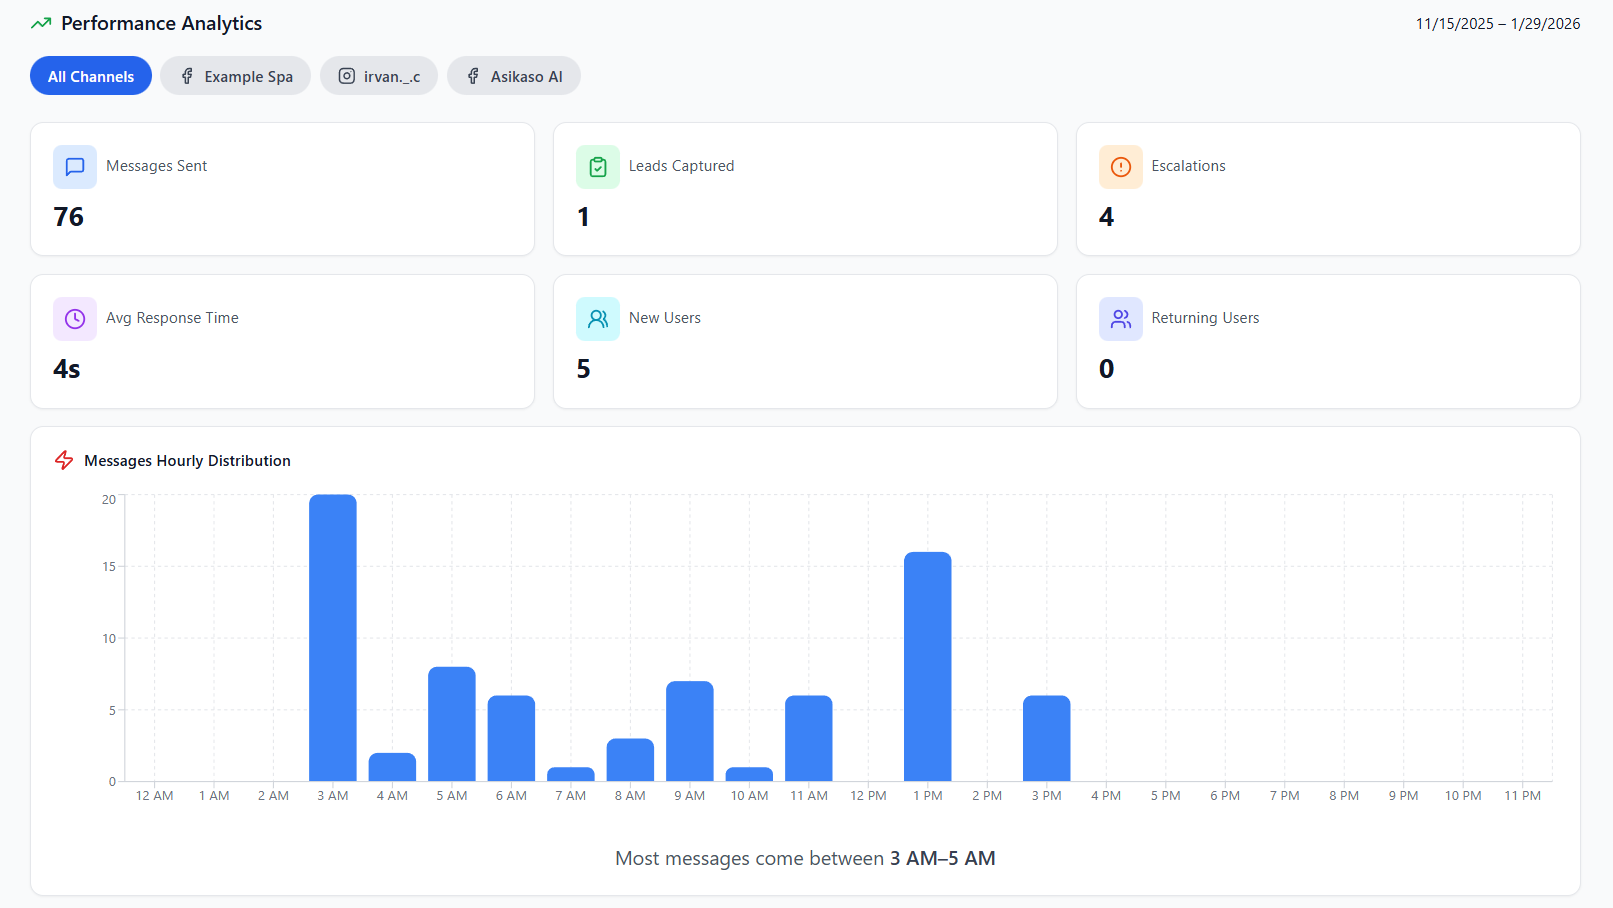Click the y-axis value 10
Image resolution: width=1613 pixels, height=908 pixels.
109,638
